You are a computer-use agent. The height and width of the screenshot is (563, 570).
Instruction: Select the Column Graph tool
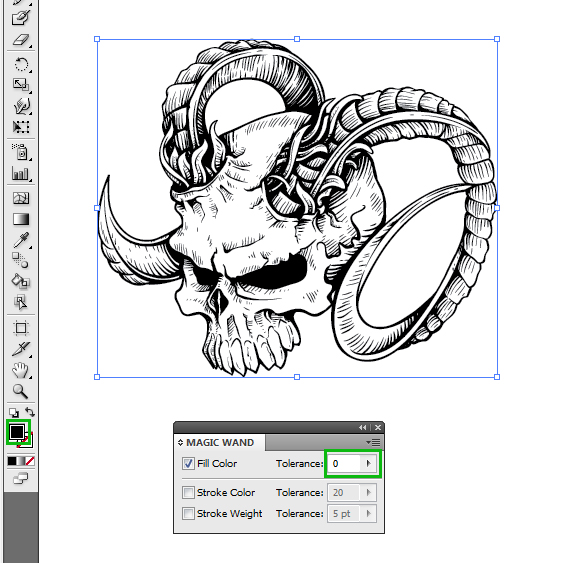point(21,174)
